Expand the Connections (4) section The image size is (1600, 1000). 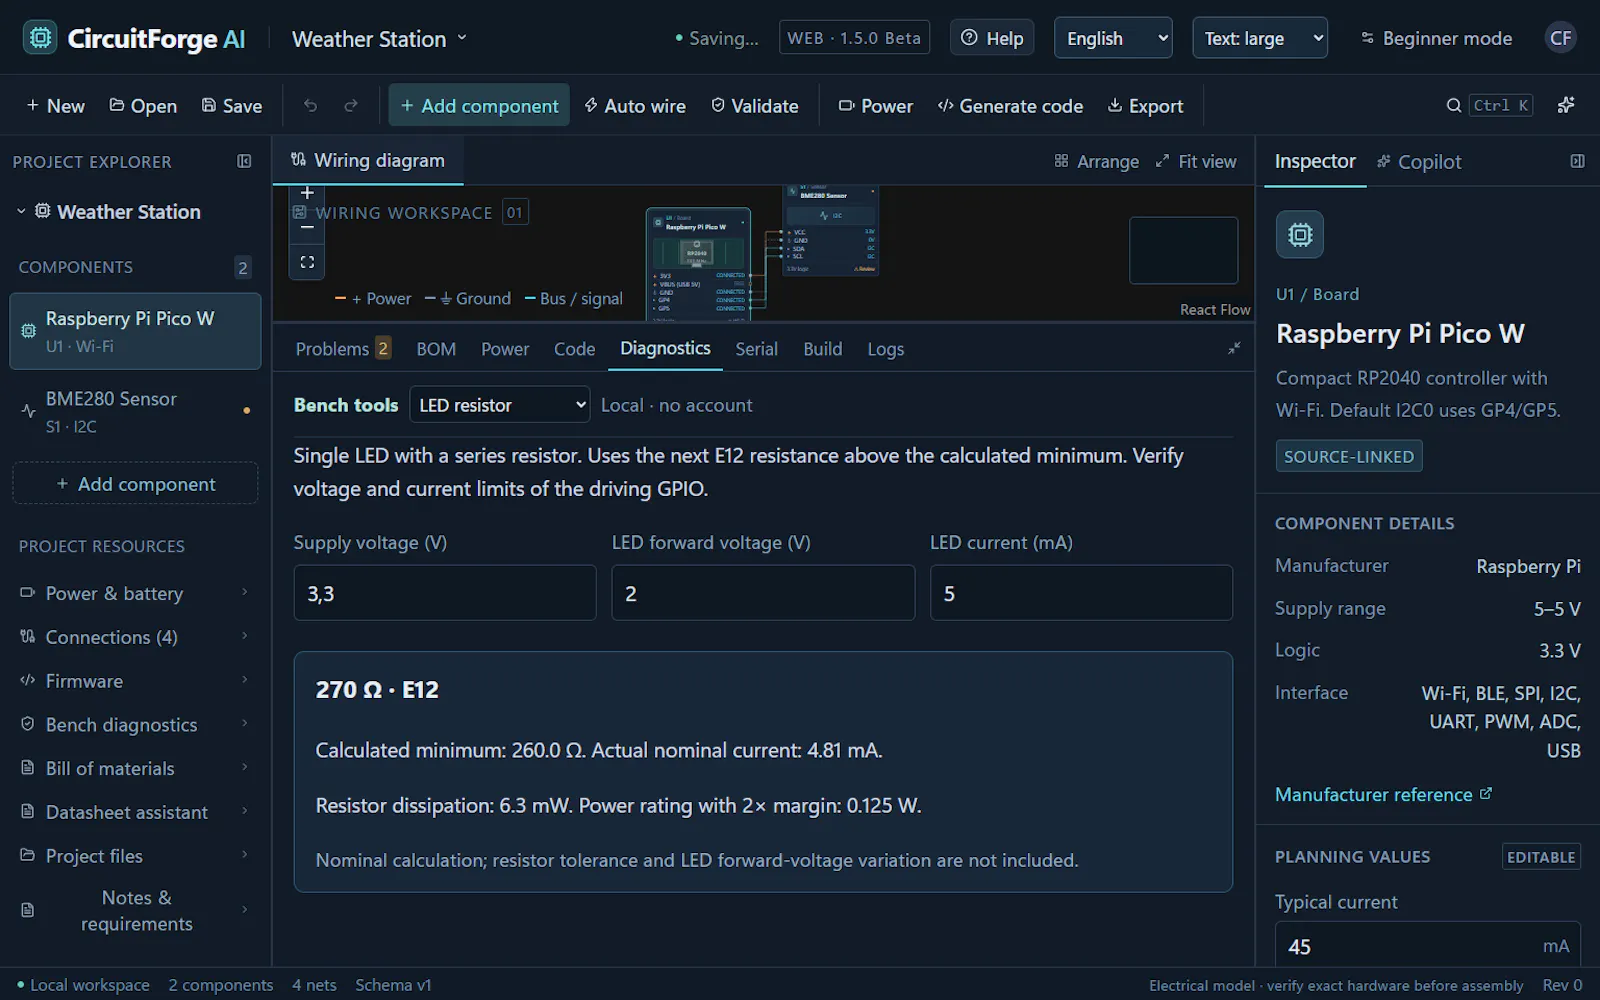coord(135,637)
